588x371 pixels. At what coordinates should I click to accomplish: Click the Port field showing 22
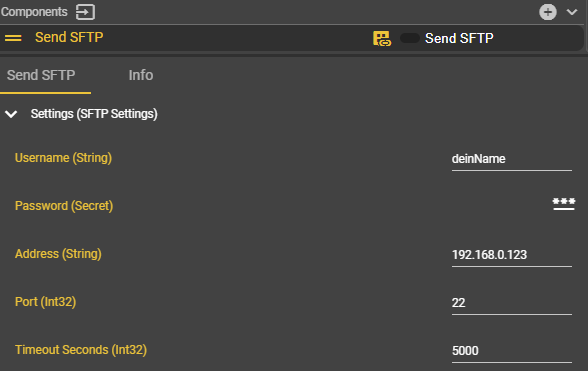coord(512,304)
